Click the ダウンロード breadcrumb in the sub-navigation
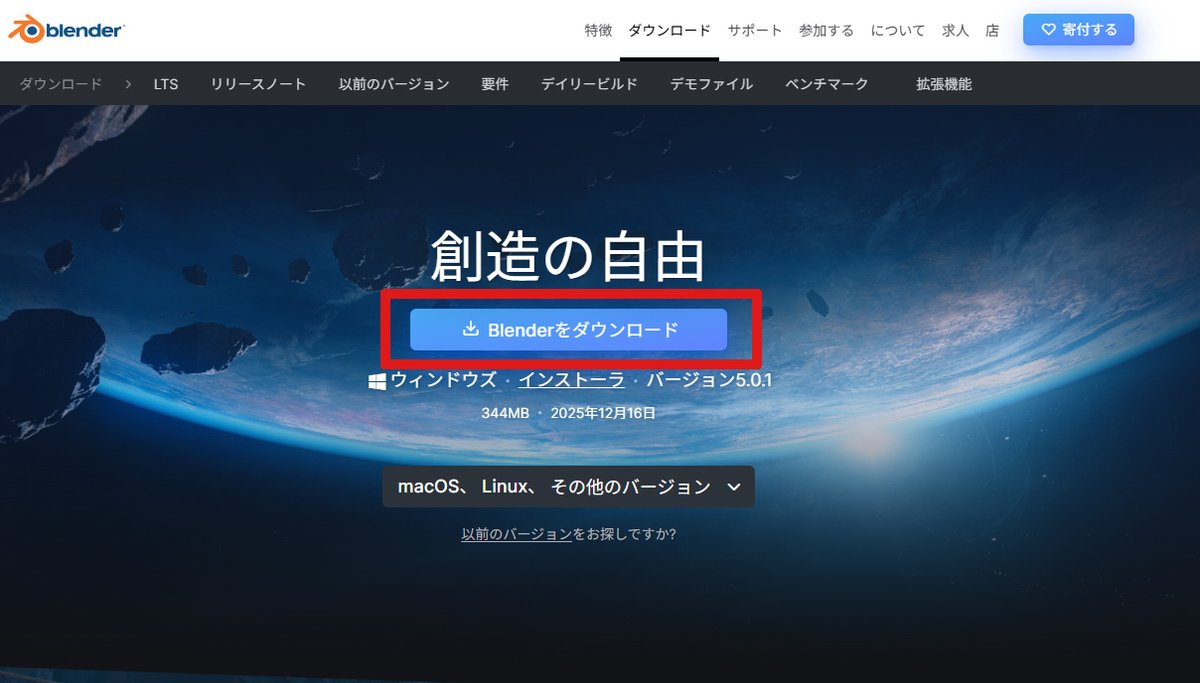 [61, 84]
